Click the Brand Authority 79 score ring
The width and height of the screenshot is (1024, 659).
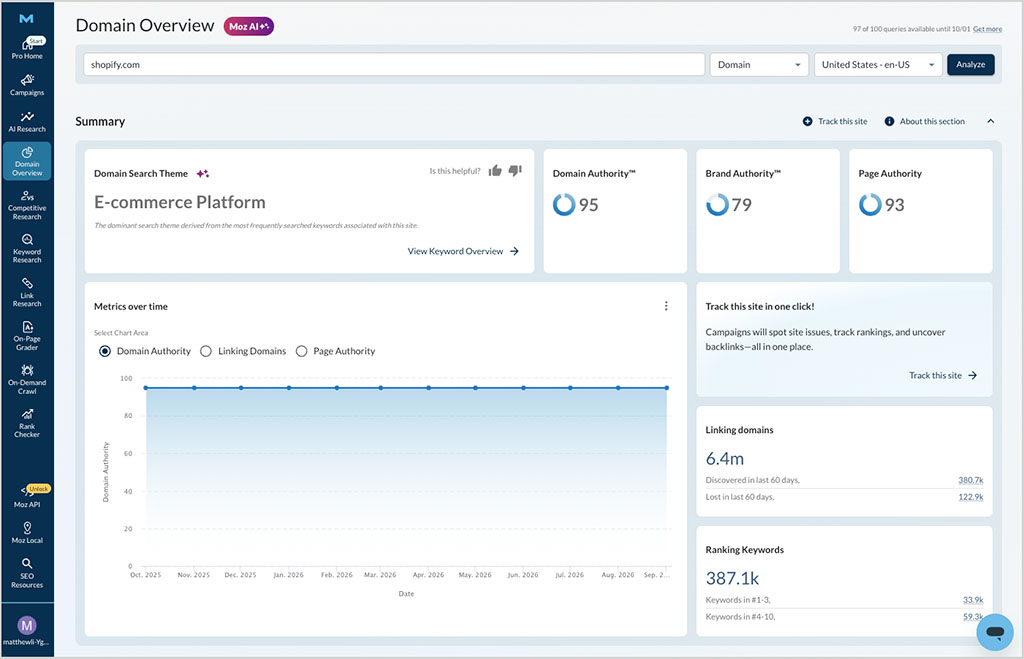click(717, 204)
